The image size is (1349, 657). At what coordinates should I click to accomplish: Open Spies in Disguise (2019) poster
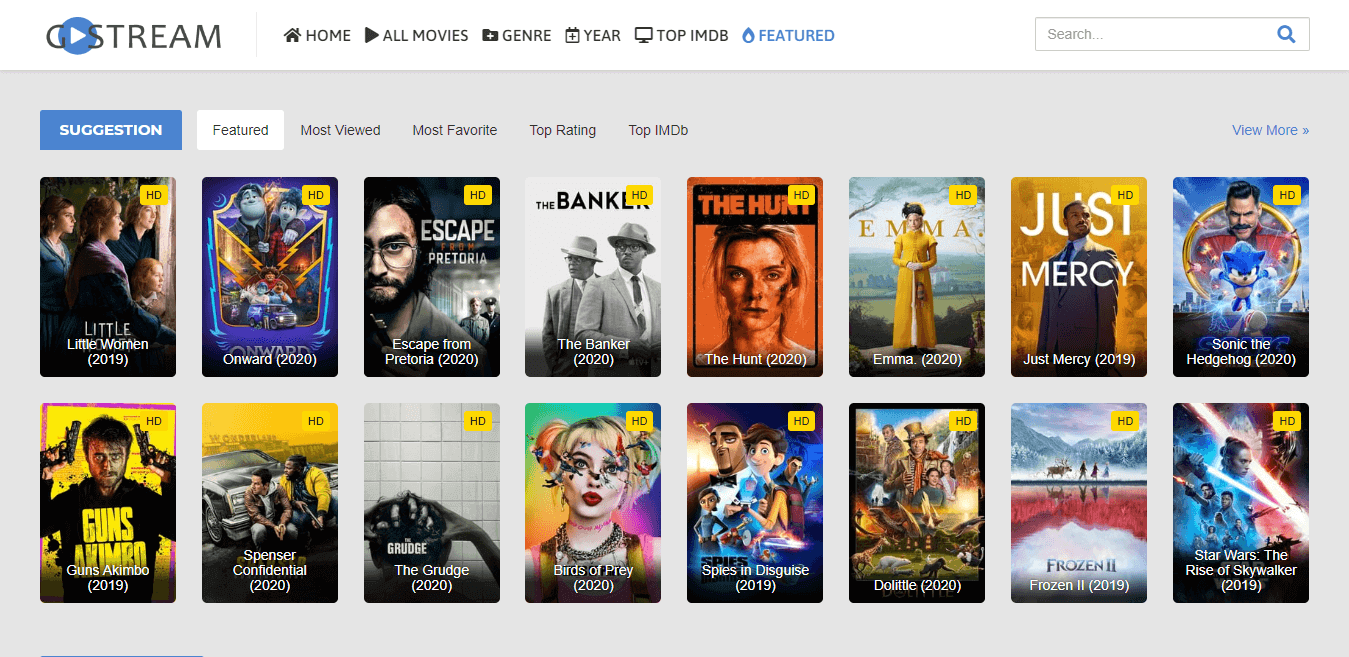coord(755,503)
